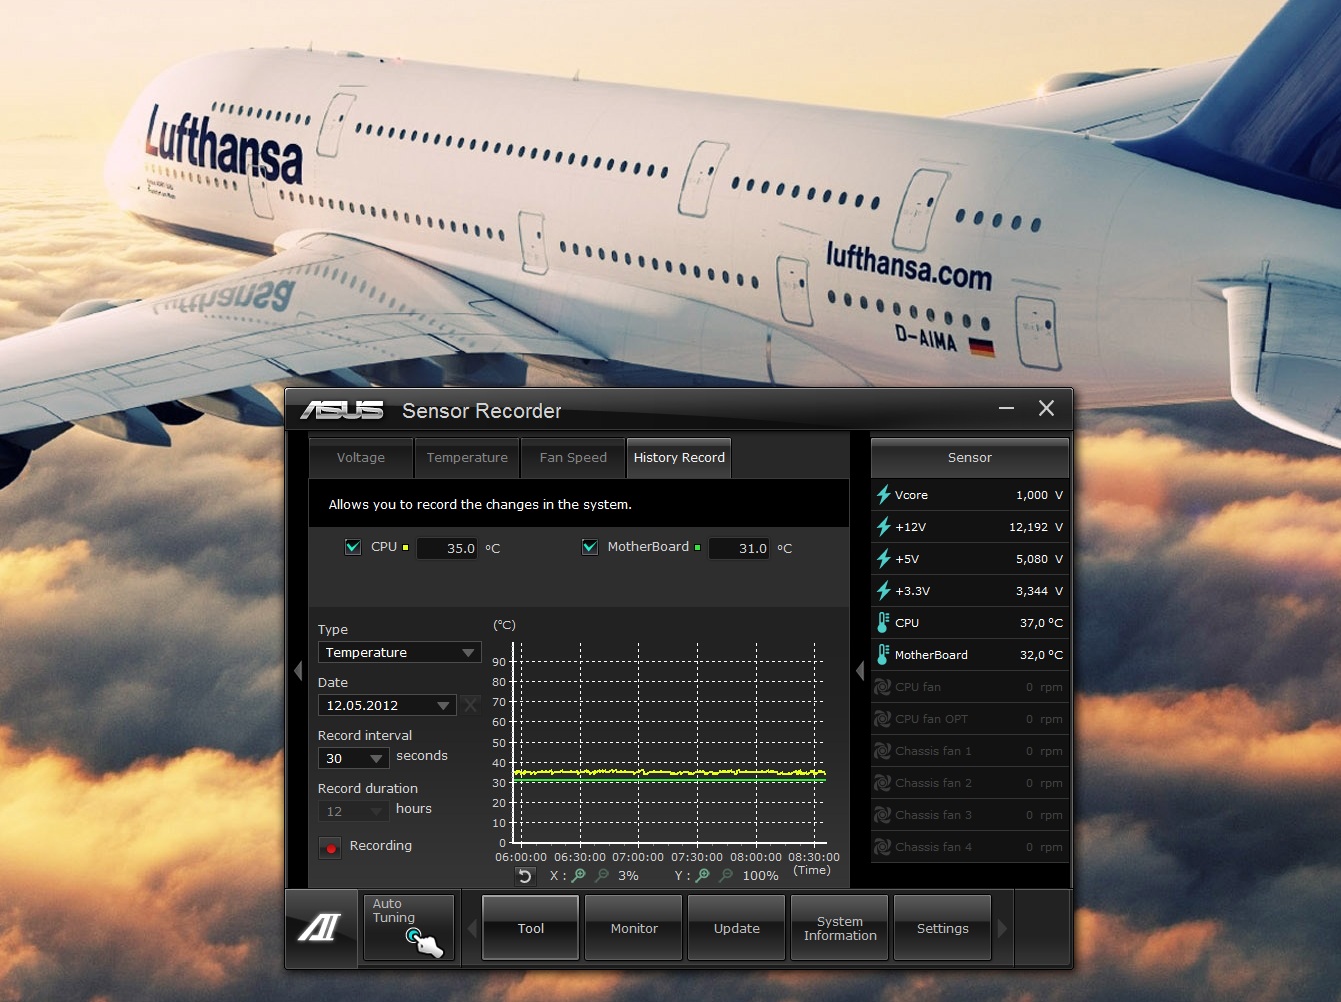The width and height of the screenshot is (1341, 1002).
Task: Click the Sensor panel header
Action: point(970,457)
